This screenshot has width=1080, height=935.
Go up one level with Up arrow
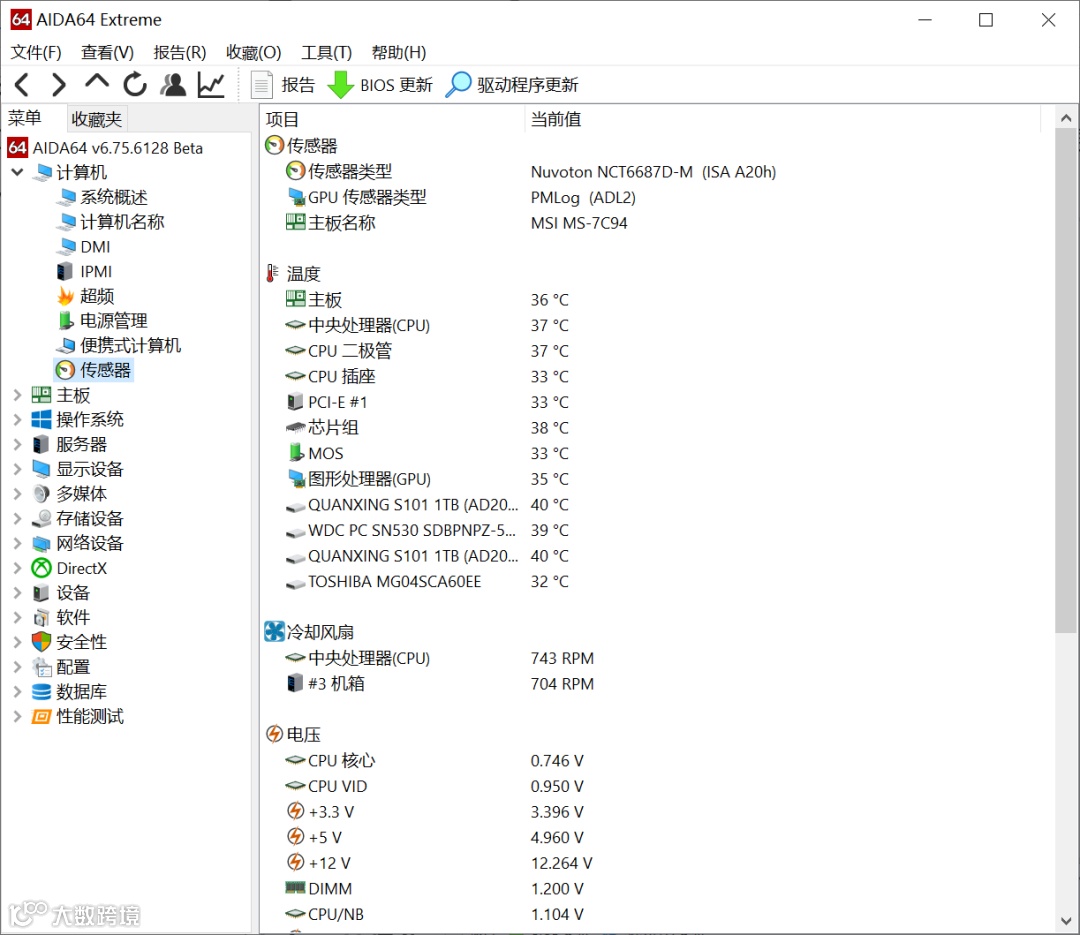point(97,83)
